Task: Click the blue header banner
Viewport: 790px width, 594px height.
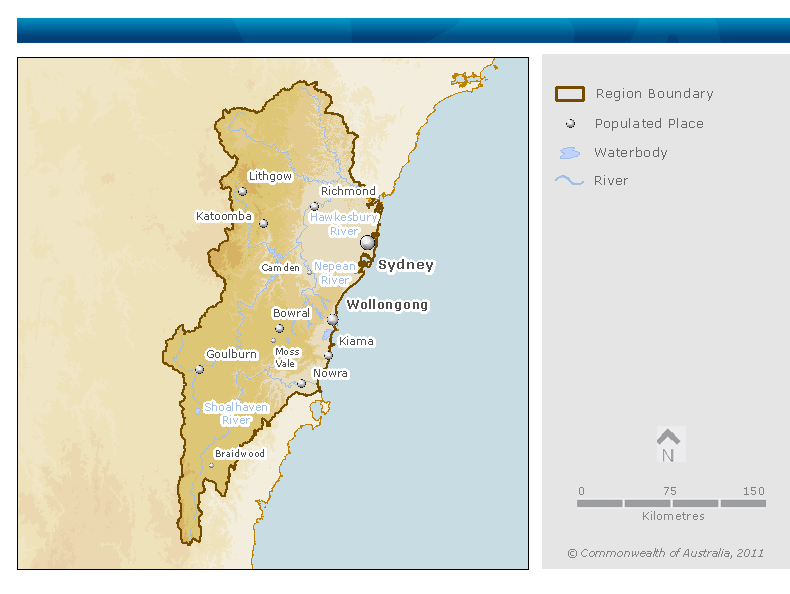Action: click(403, 30)
